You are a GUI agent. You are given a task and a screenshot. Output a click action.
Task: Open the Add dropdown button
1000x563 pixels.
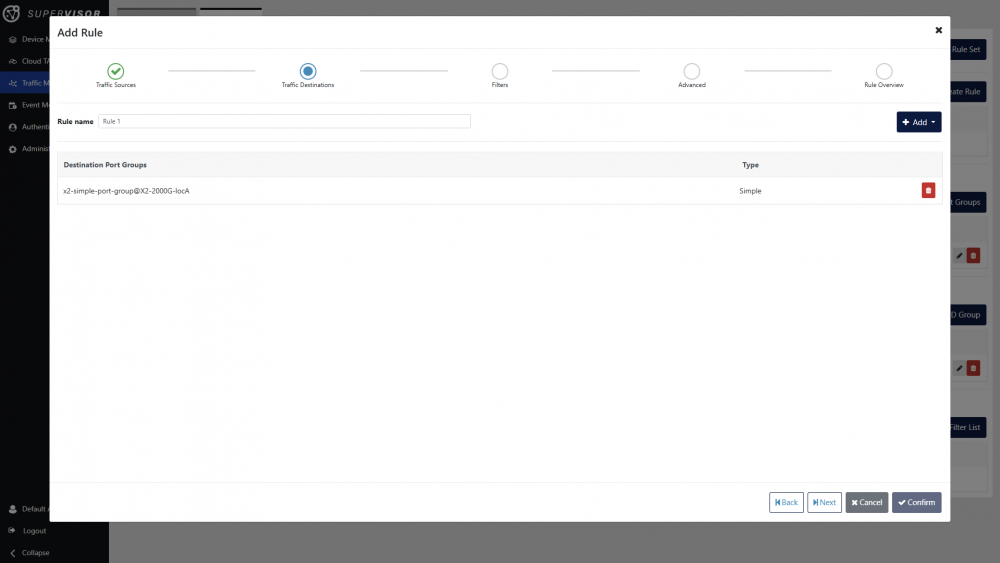coord(918,122)
